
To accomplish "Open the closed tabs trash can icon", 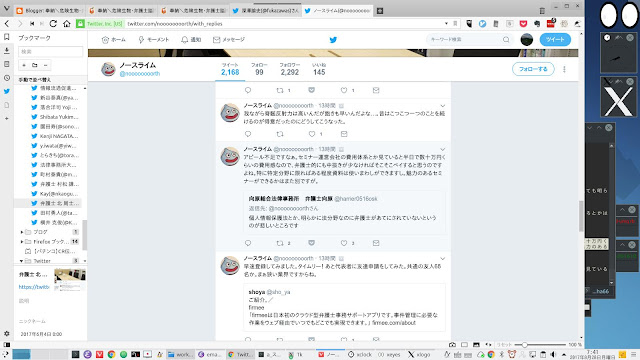I will (542, 11).
